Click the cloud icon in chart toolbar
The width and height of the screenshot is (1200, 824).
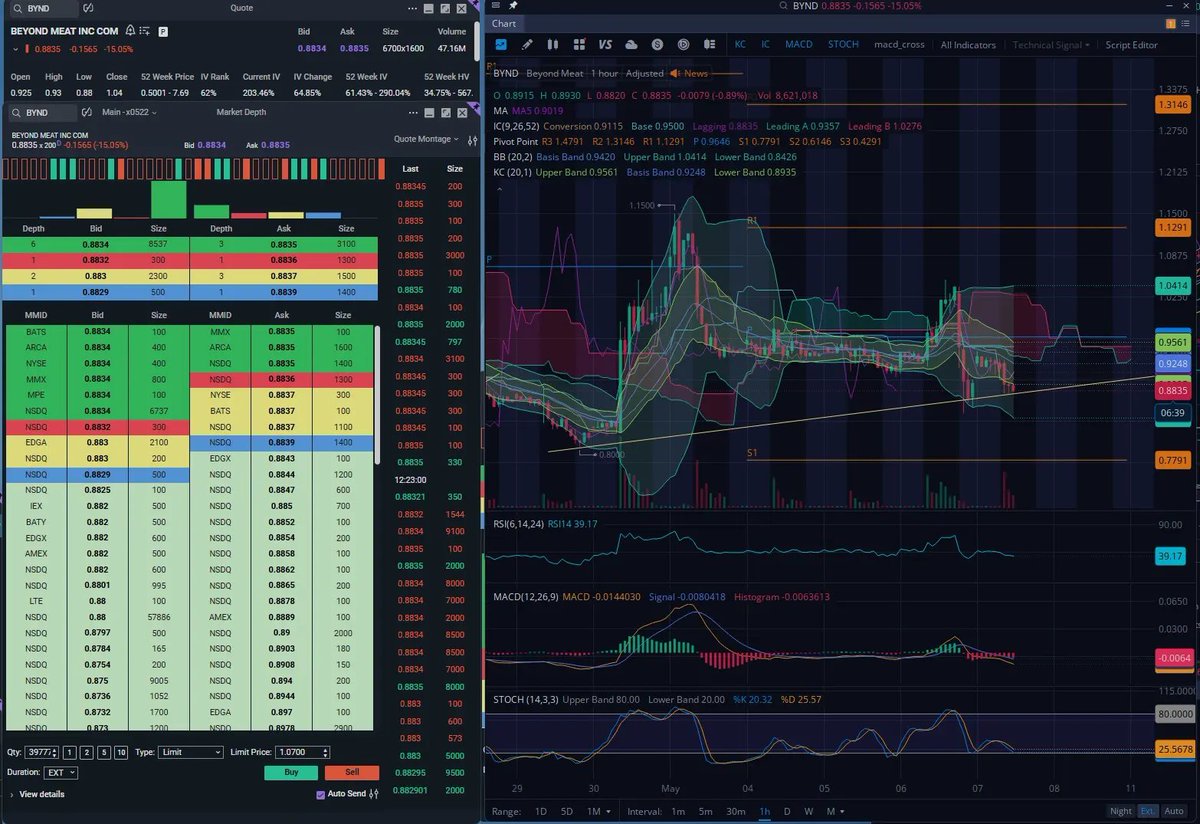(x=631, y=45)
